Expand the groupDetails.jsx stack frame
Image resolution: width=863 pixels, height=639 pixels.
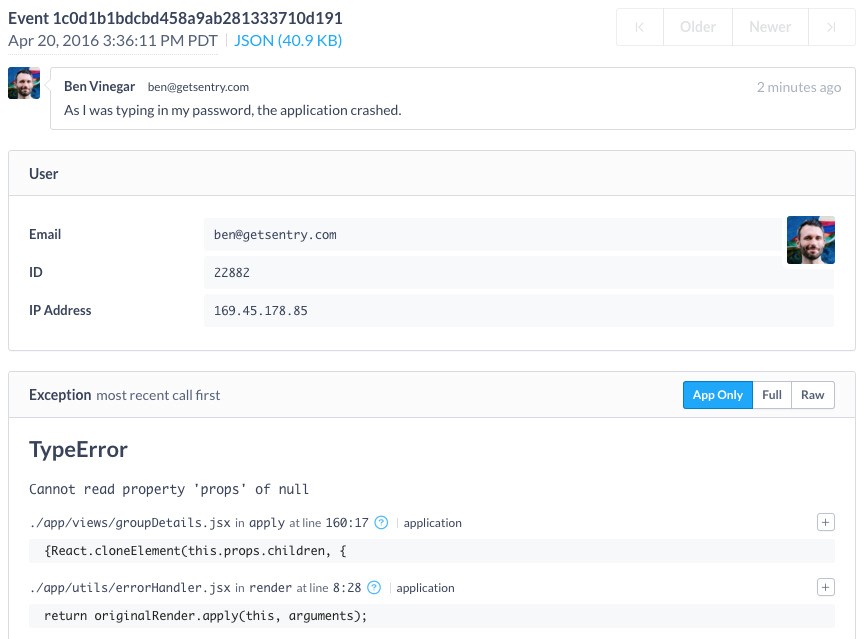click(825, 522)
